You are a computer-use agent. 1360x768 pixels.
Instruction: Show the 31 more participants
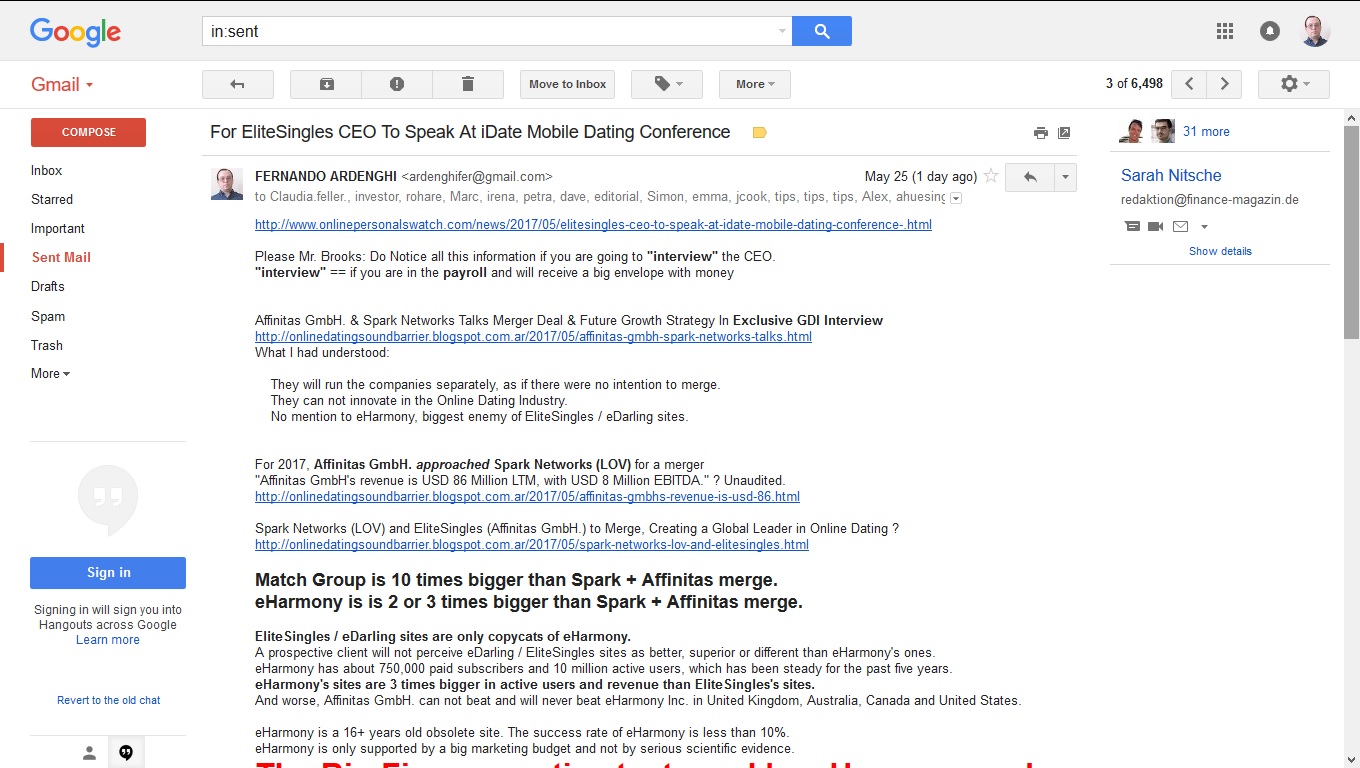(1206, 131)
